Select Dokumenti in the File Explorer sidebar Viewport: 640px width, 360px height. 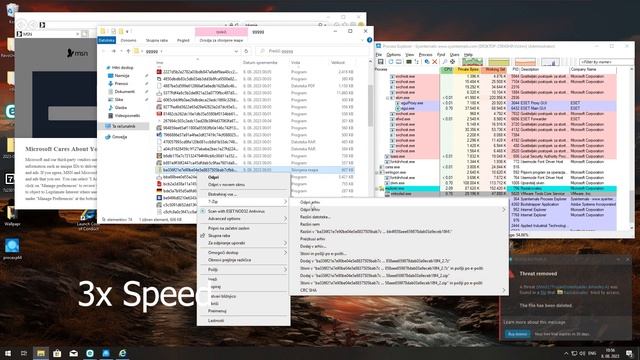[124, 91]
